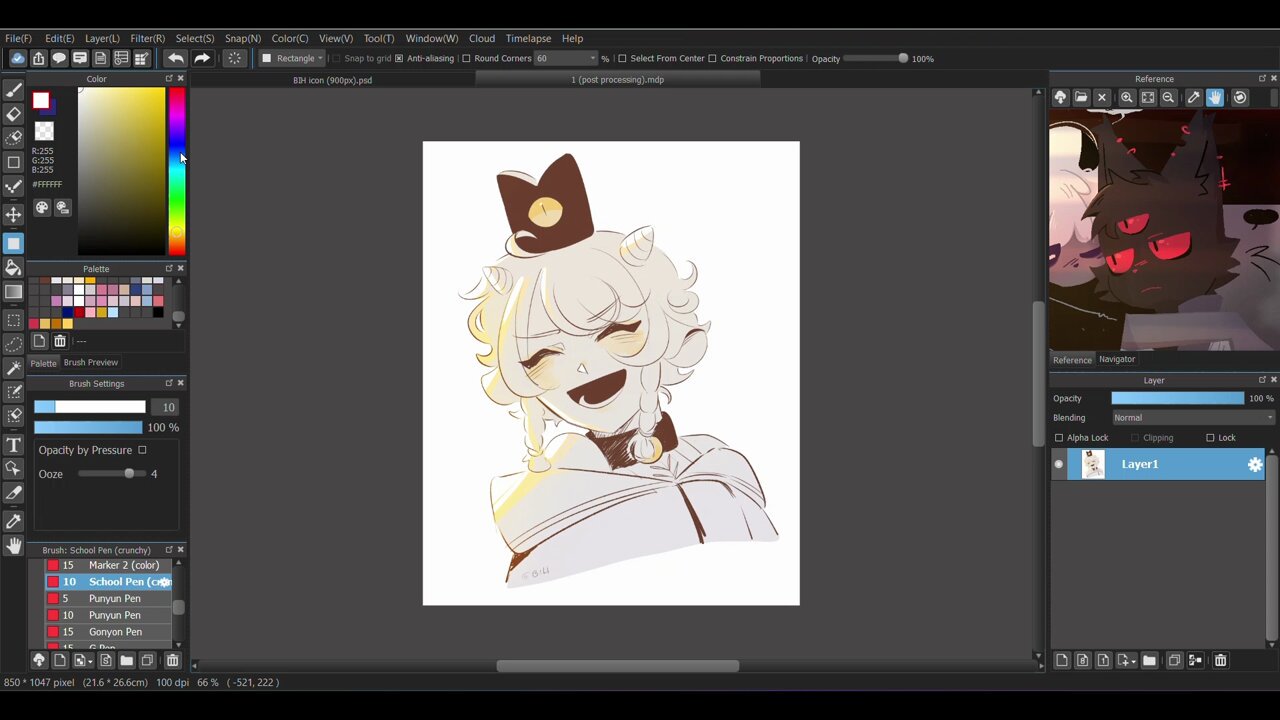The height and width of the screenshot is (720, 1280).
Task: Select the Brush tool in the left toolbar
Action: tap(13, 90)
